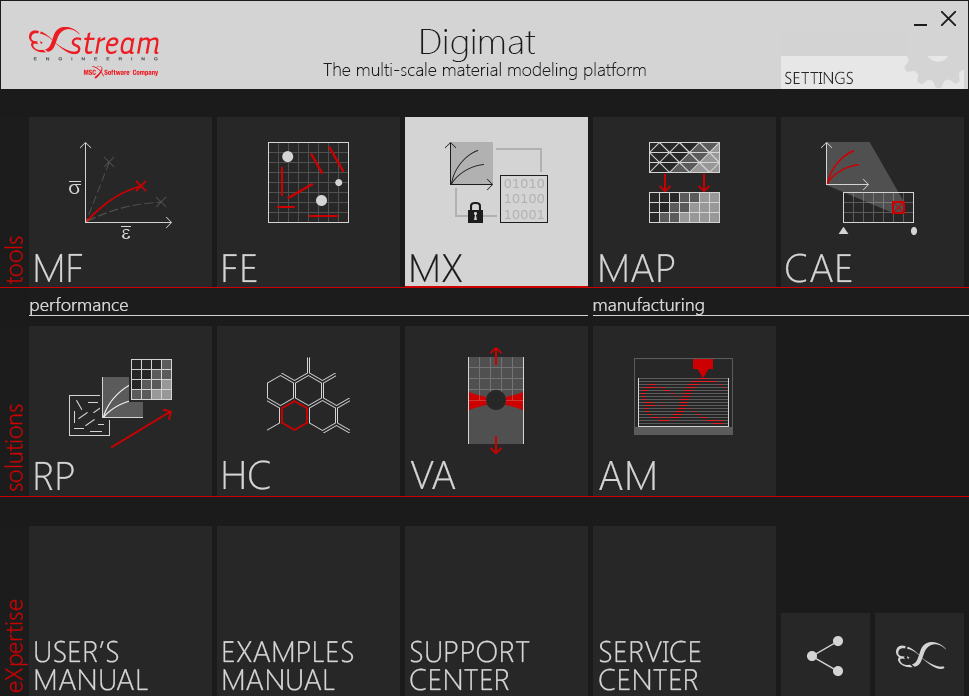The image size is (969, 696).
Task: Launch the CAE coupling tool tile
Action: point(872,202)
